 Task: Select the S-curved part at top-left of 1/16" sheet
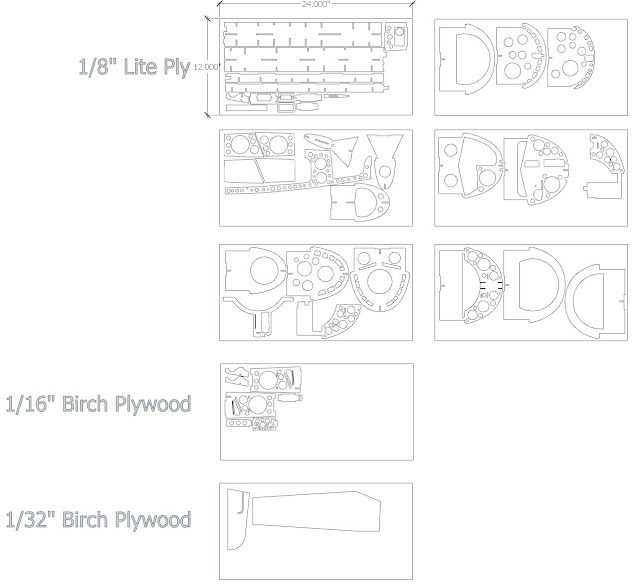coord(237,375)
